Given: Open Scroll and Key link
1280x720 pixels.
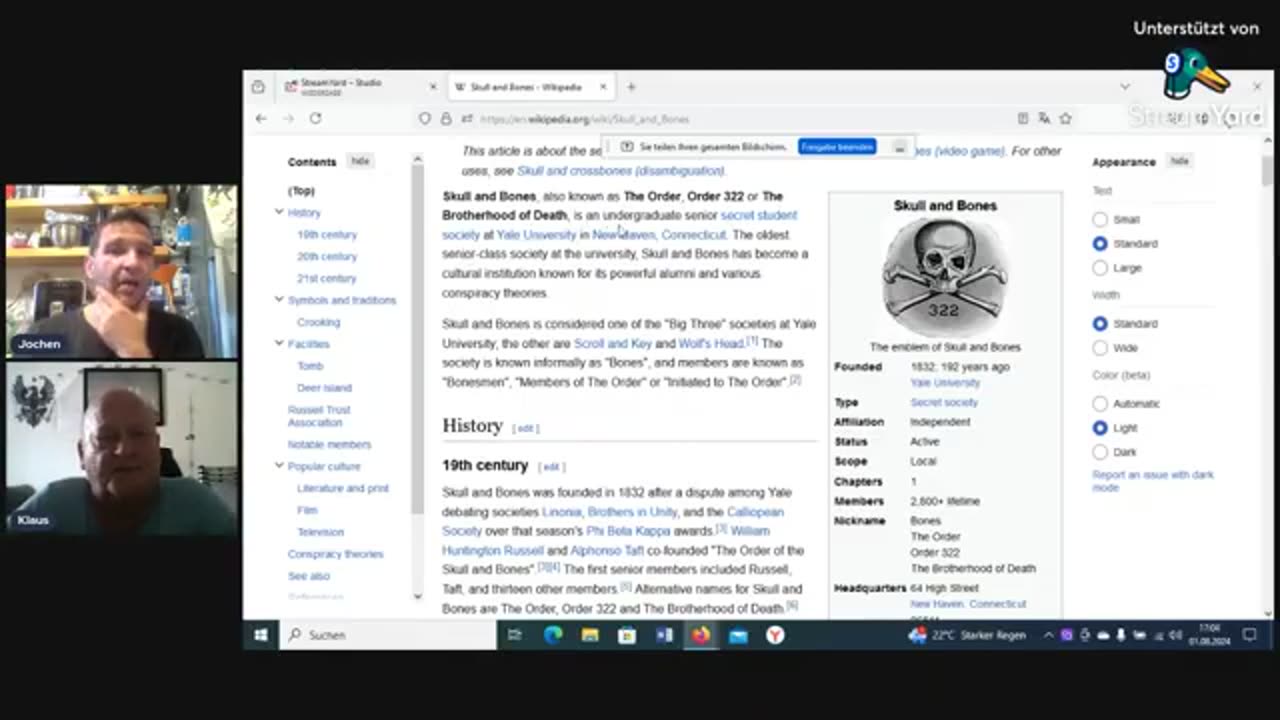Looking at the screenshot, I should [x=612, y=344].
